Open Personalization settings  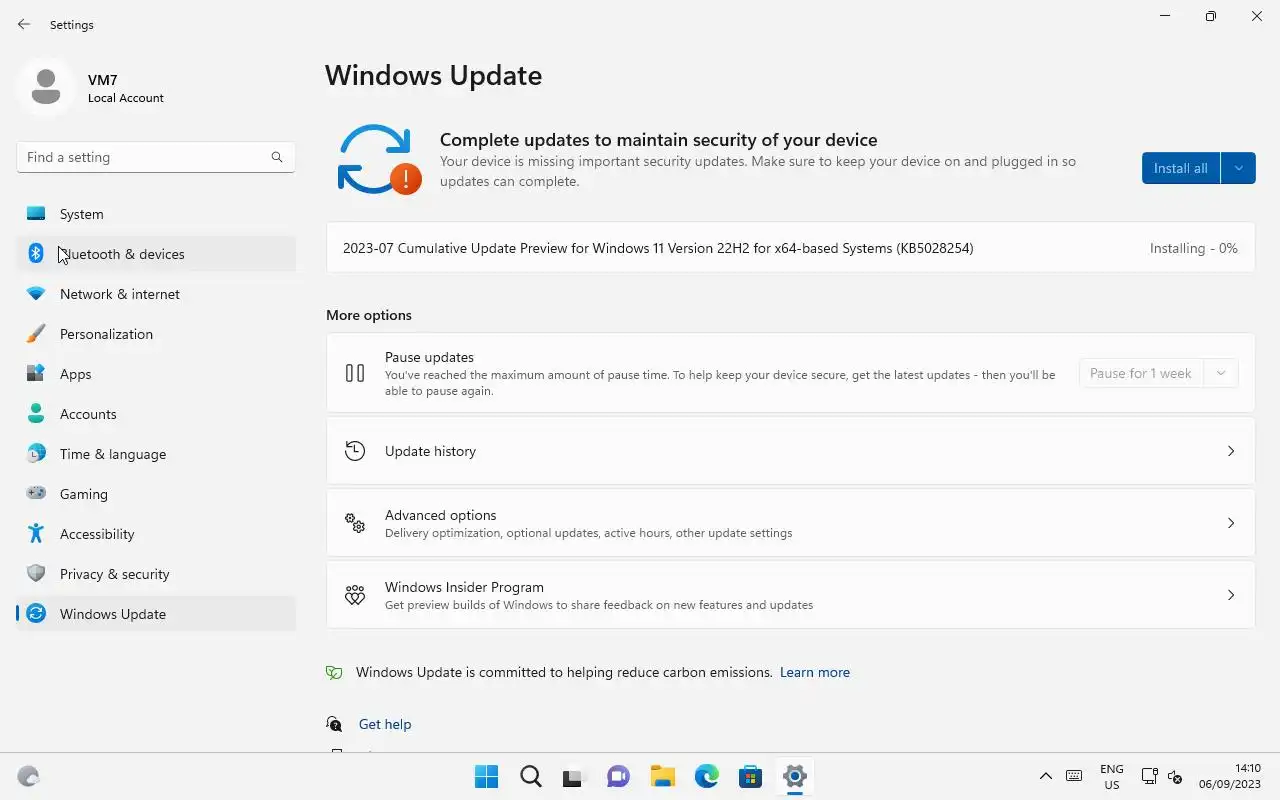[156, 334]
